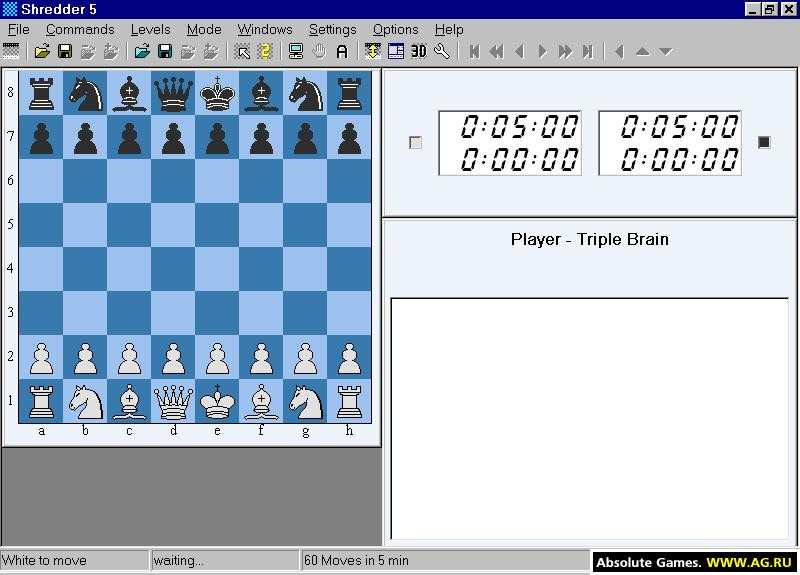
Task: Save using the teal floppy disk icon
Action: 165,52
